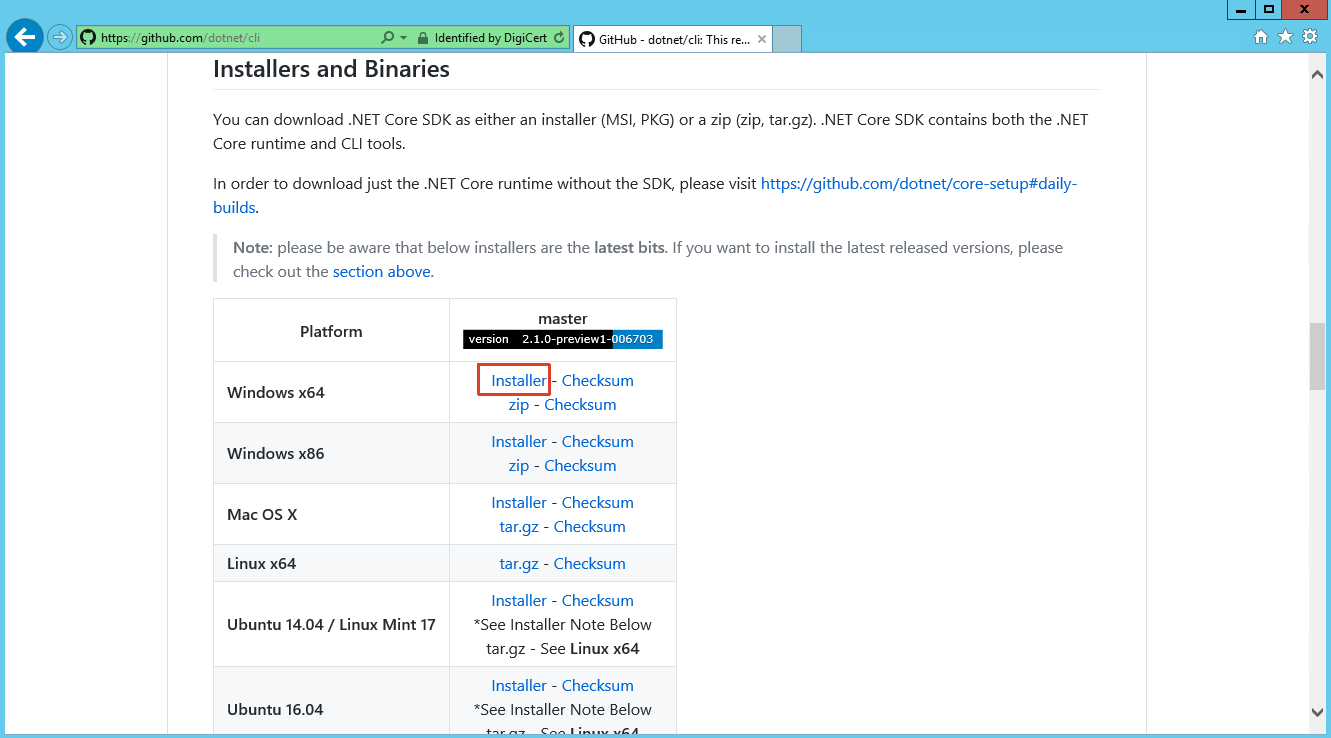The image size is (1331, 738).
Task: Click 'Mac OS X' row label
Action: pyautogui.click(x=262, y=514)
